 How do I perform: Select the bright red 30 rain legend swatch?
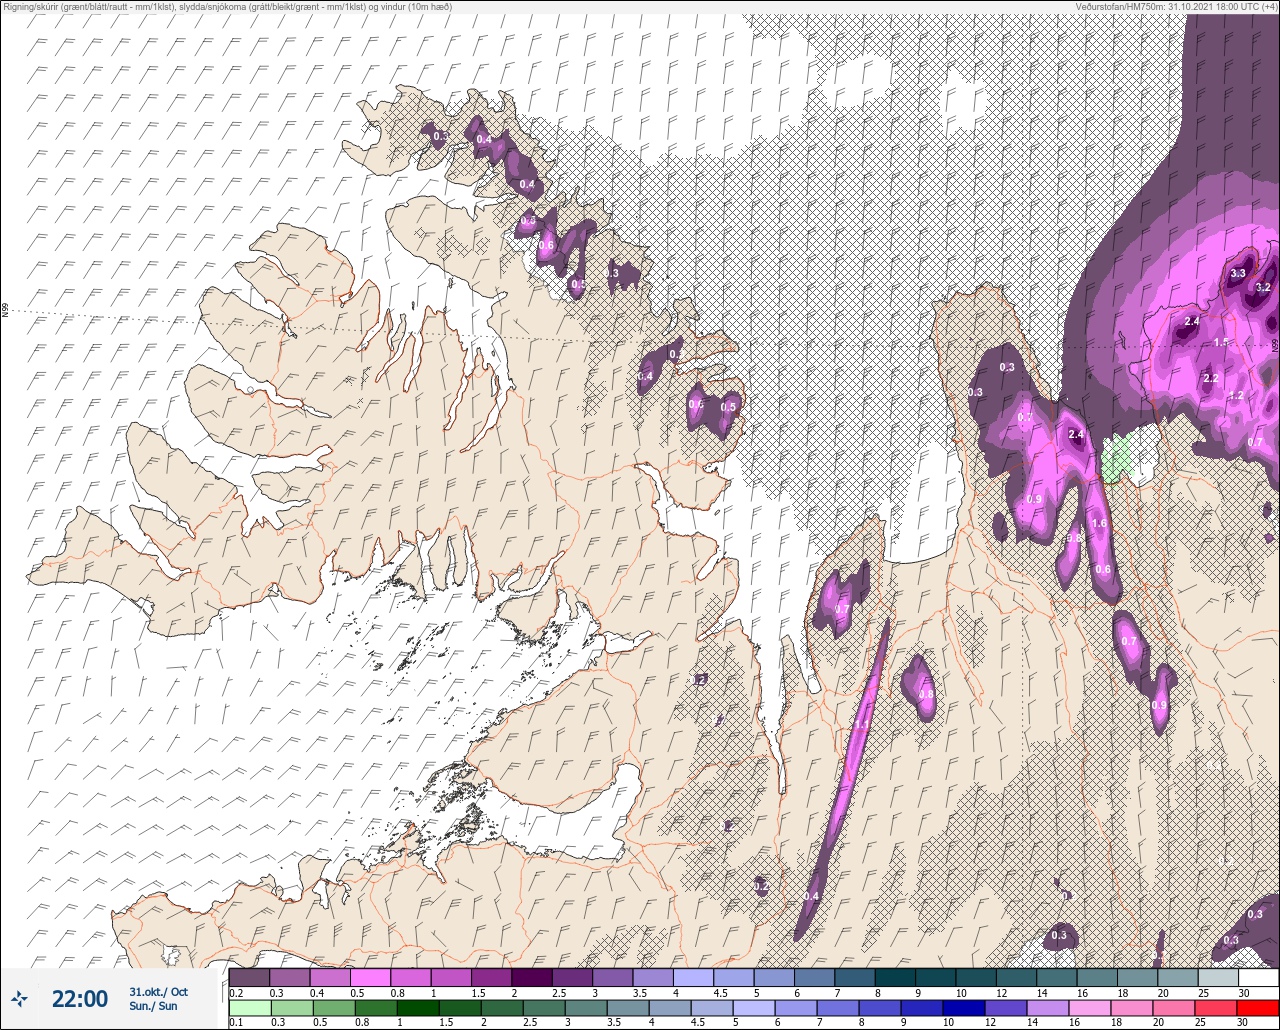[1258, 1007]
